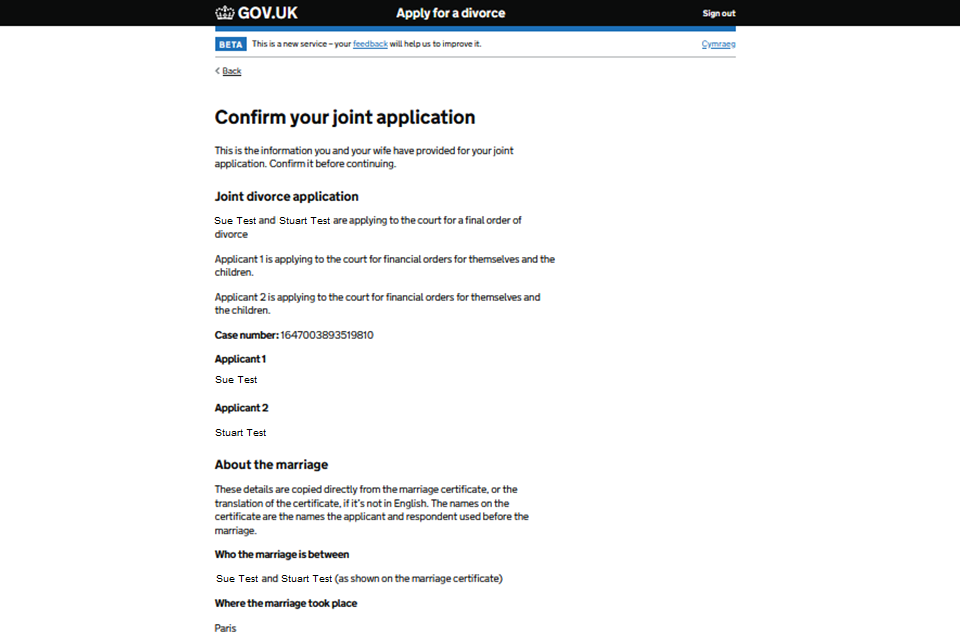Click the Applicant 2 label
This screenshot has height=640, width=960.
click(x=241, y=408)
